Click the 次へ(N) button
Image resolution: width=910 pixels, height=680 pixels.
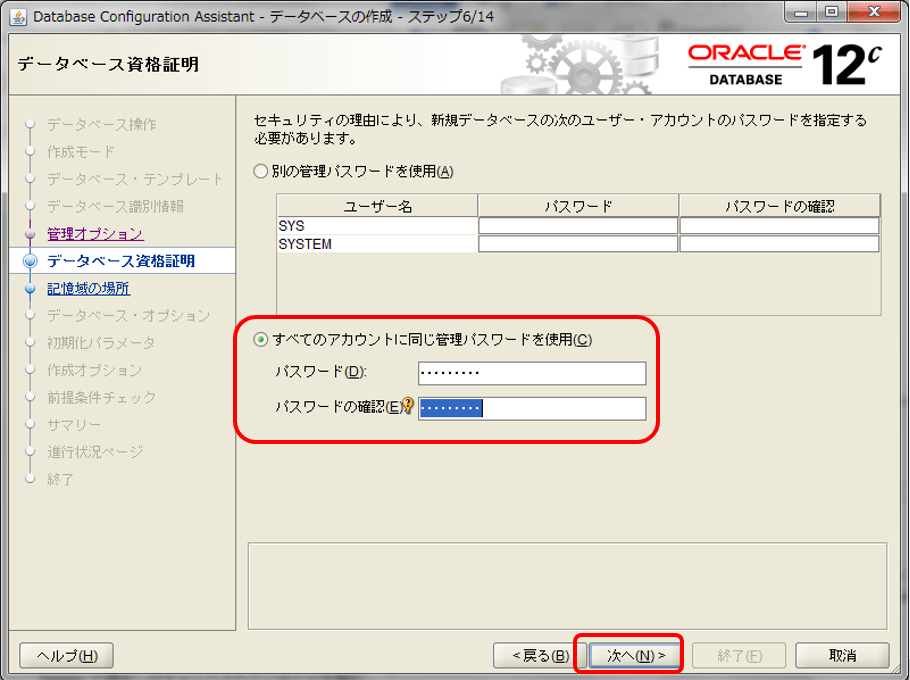(x=635, y=656)
